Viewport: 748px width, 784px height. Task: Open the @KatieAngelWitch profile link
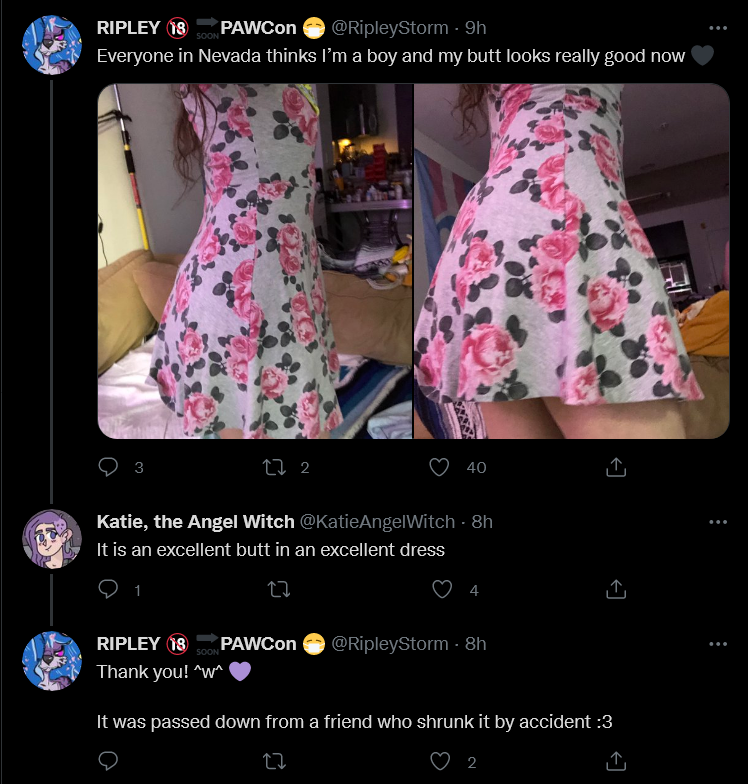point(377,522)
